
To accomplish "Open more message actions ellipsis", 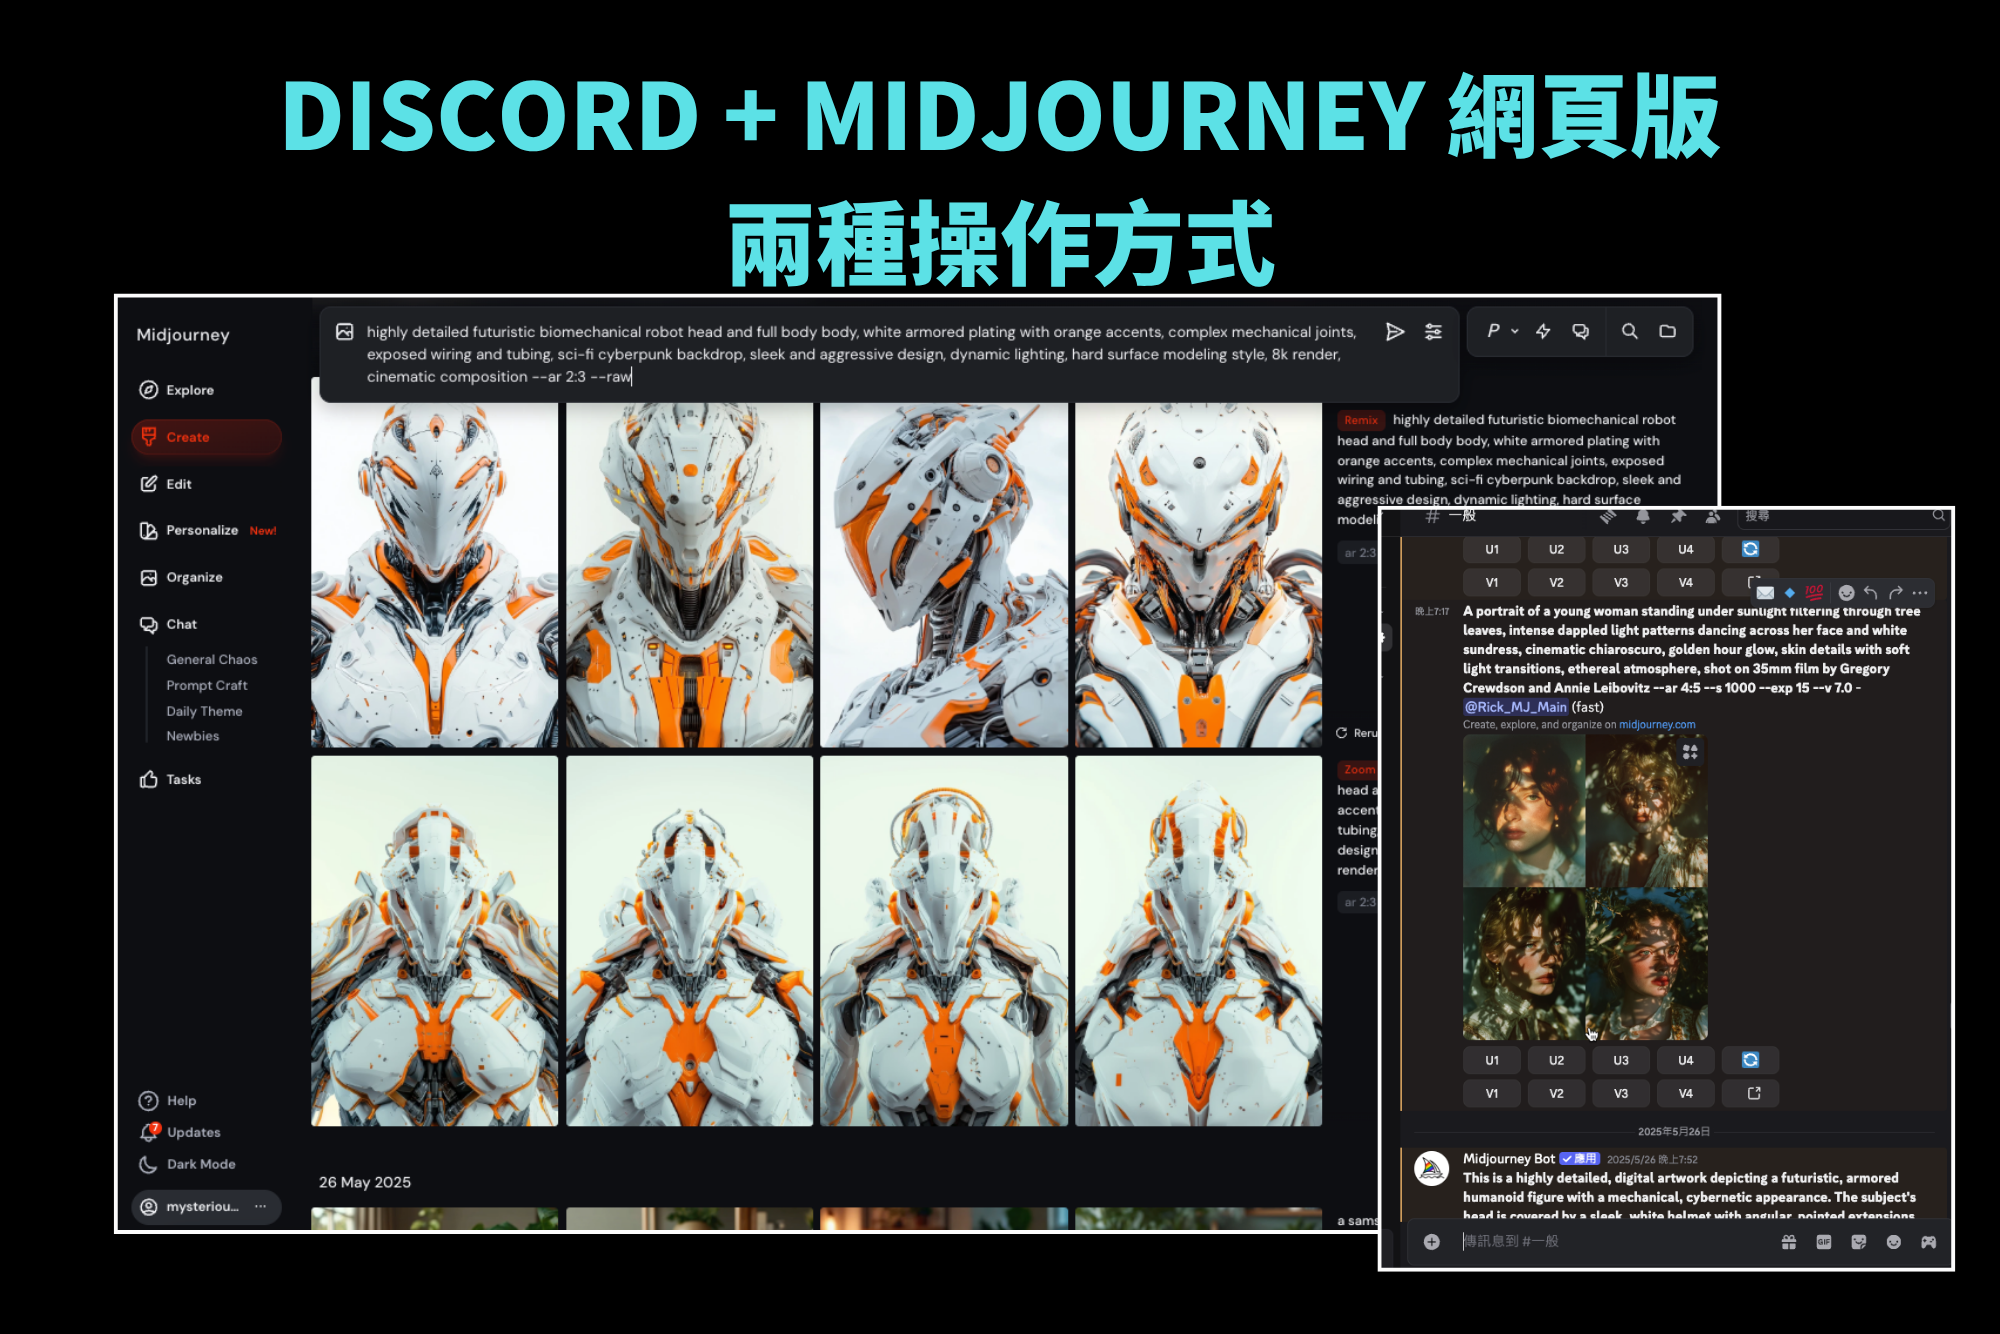I will point(1919,592).
